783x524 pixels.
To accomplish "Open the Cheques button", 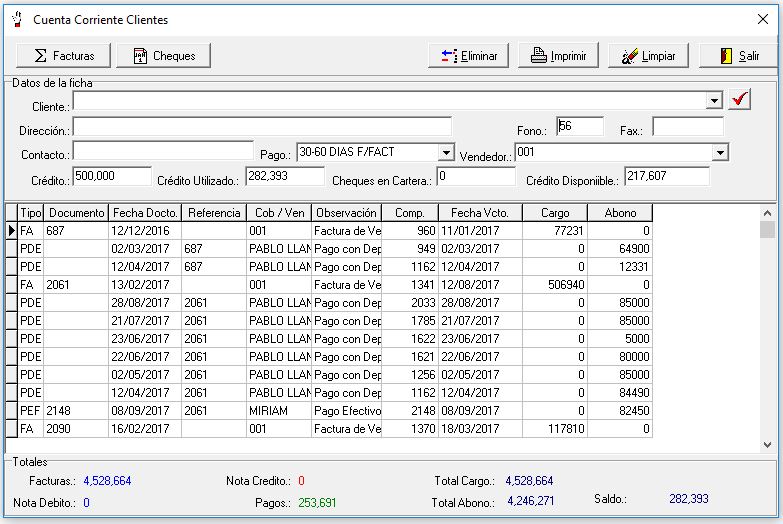I will click(x=163, y=56).
